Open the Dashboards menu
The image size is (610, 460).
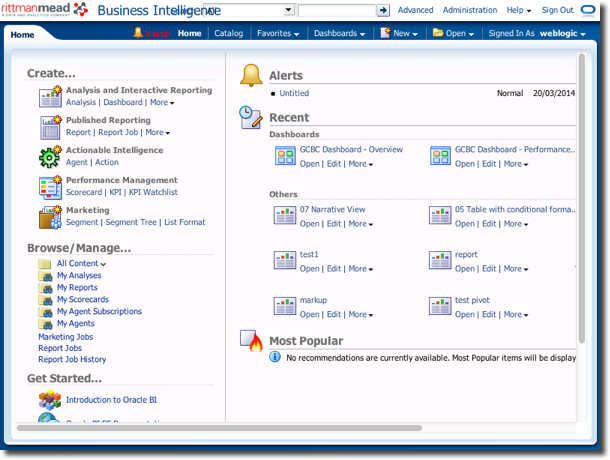(x=338, y=33)
